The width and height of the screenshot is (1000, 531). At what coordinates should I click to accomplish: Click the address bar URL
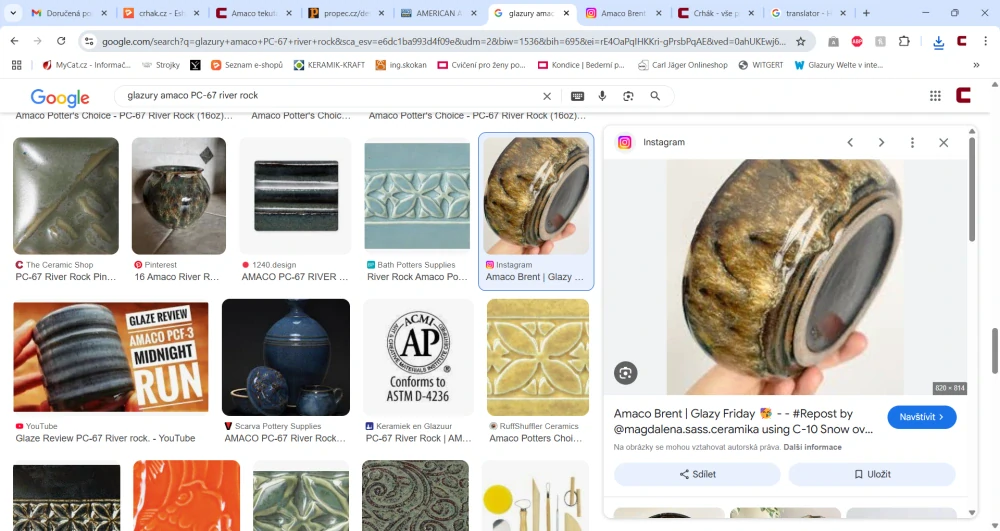(x=444, y=41)
